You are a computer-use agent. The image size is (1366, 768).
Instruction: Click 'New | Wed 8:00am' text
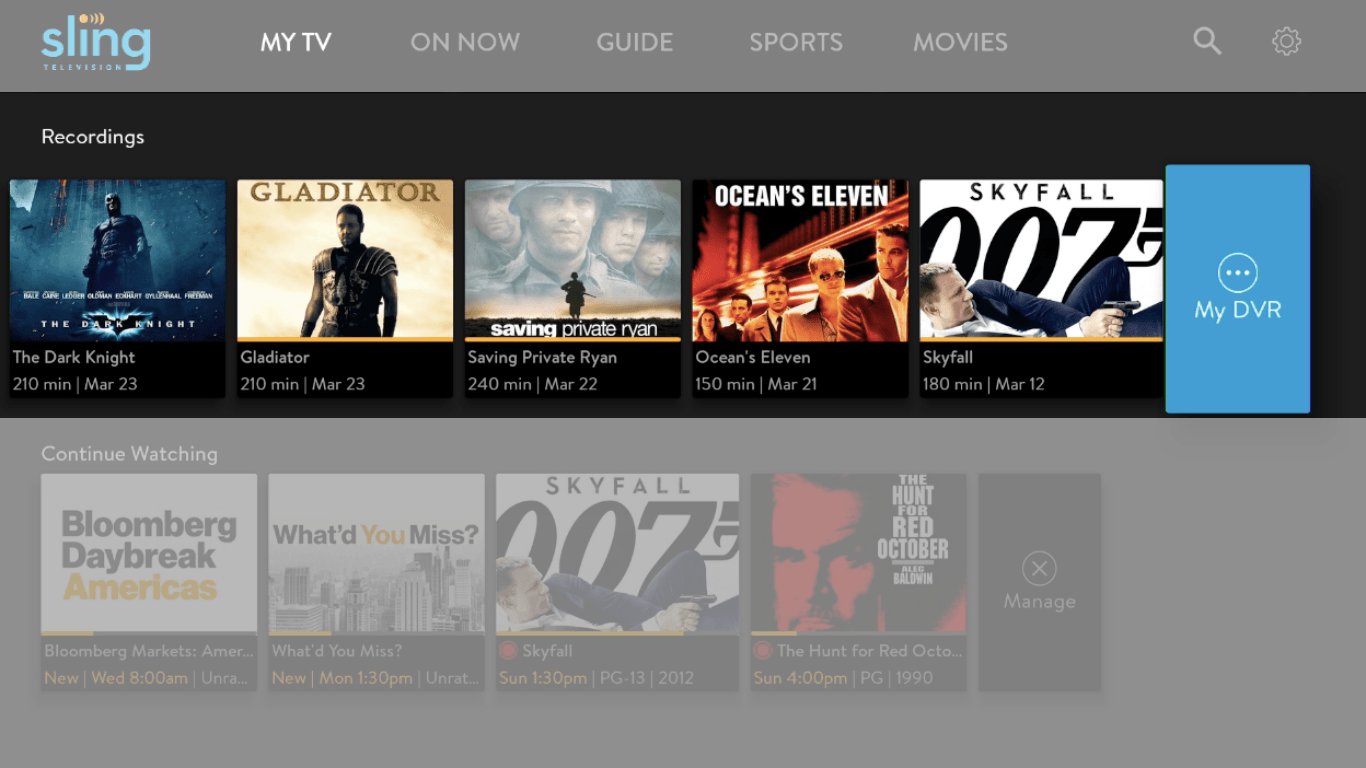[116, 678]
